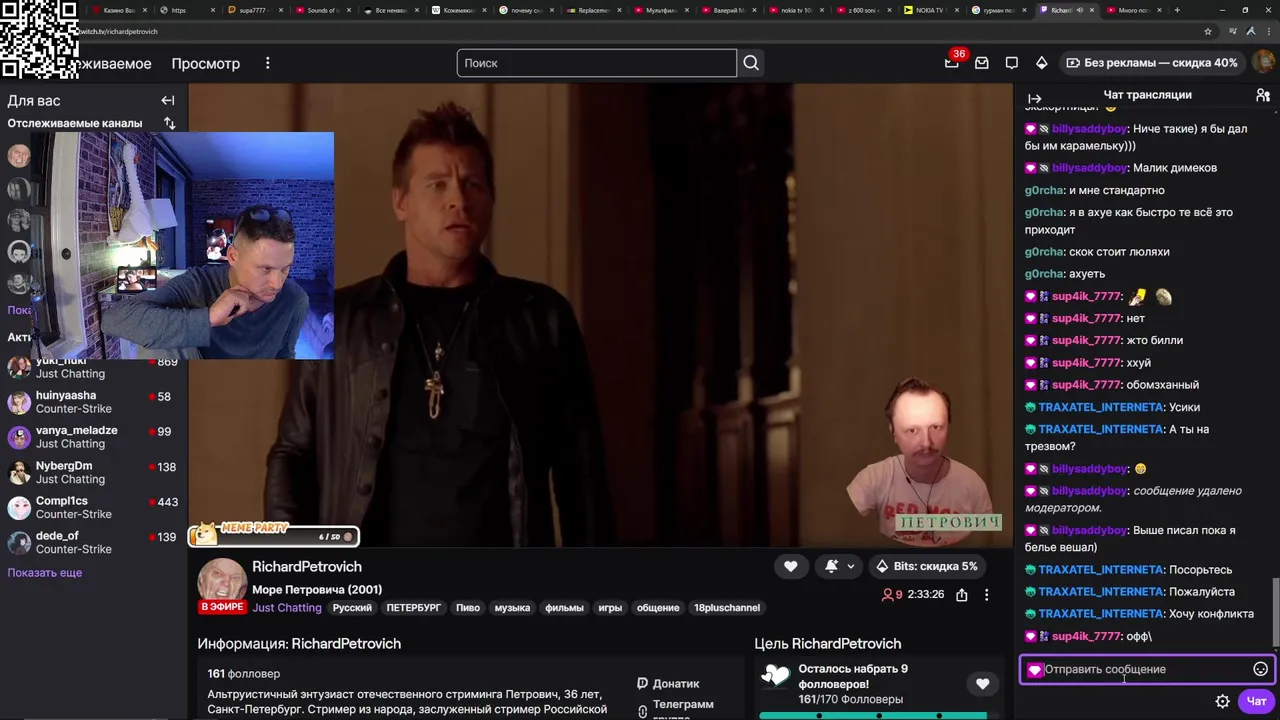Click the MEME PARTY 6/50 progress widget
Screen dimensions: 1280x720
tap(275, 536)
